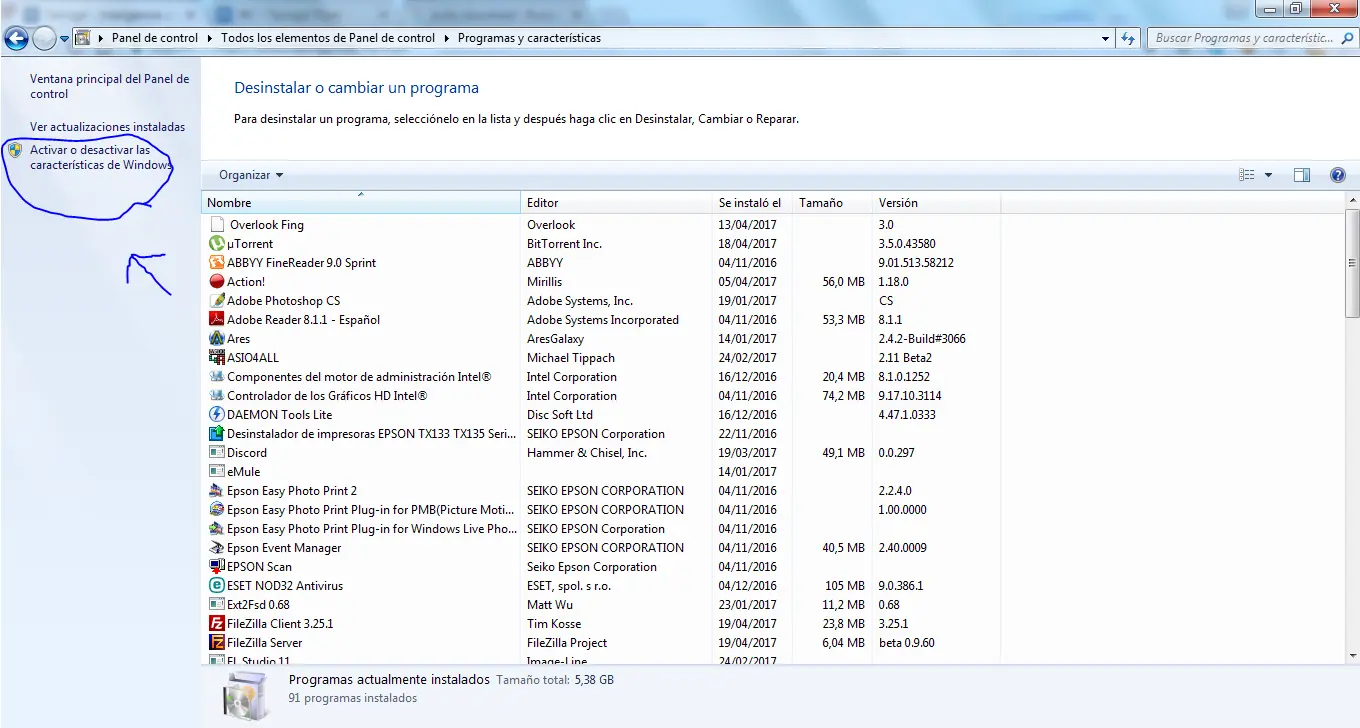The height and width of the screenshot is (728, 1360).
Task: Open the recent pages dropdown arrow
Action: pos(64,39)
